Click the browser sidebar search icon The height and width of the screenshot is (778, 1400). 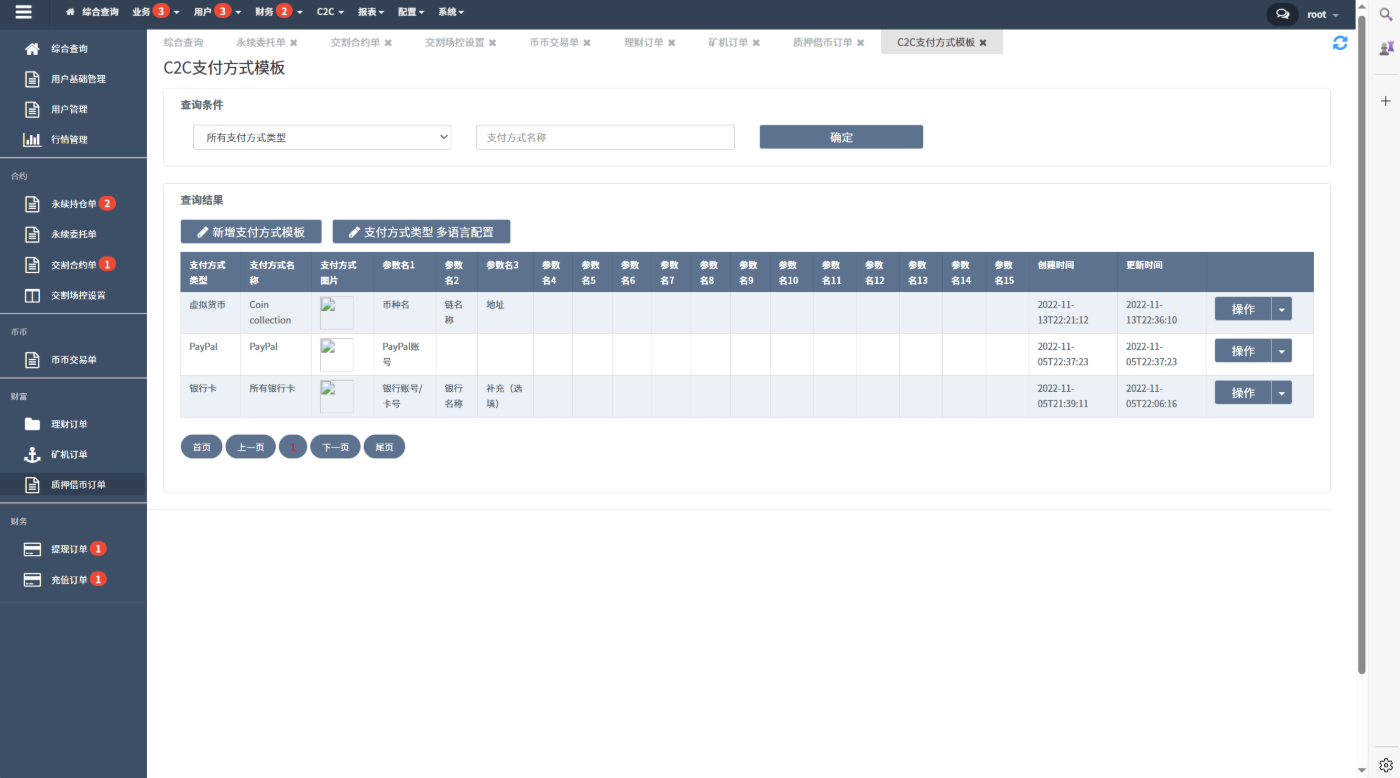pyautogui.click(x=1386, y=14)
